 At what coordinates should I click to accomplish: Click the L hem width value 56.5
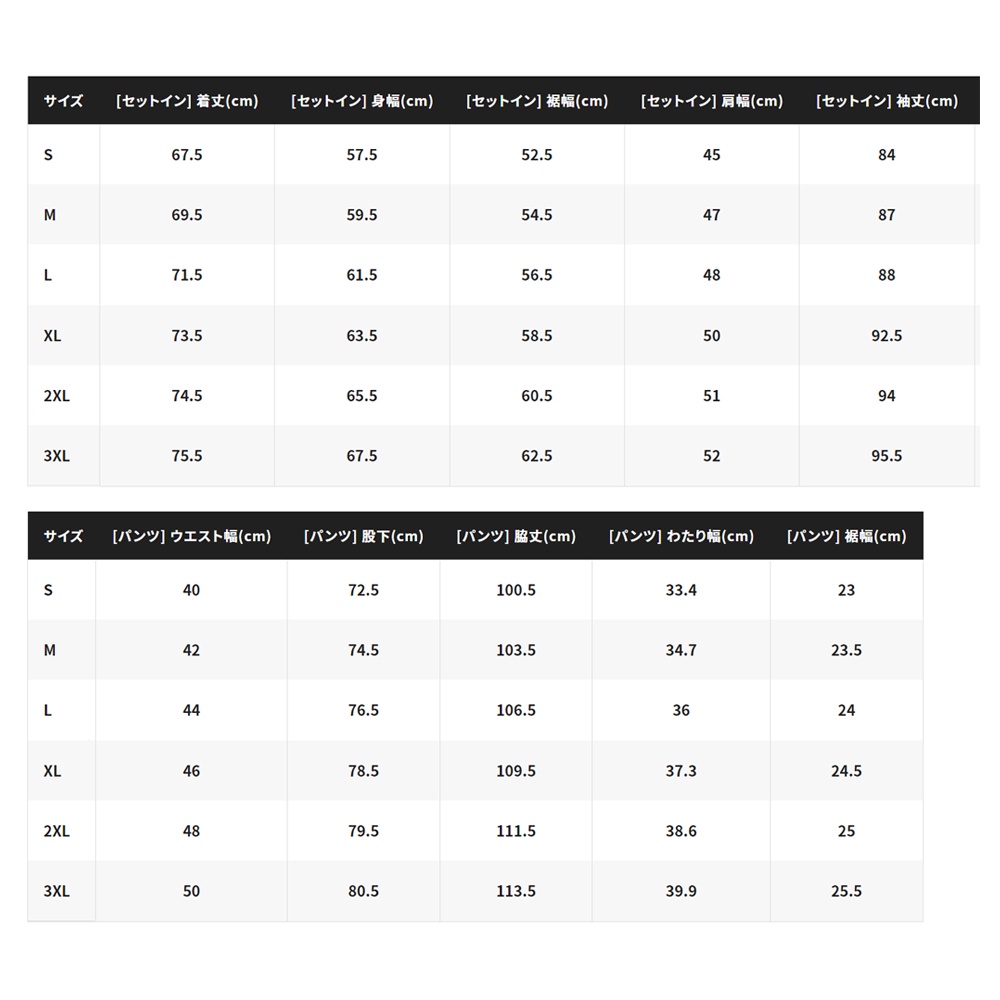point(537,275)
